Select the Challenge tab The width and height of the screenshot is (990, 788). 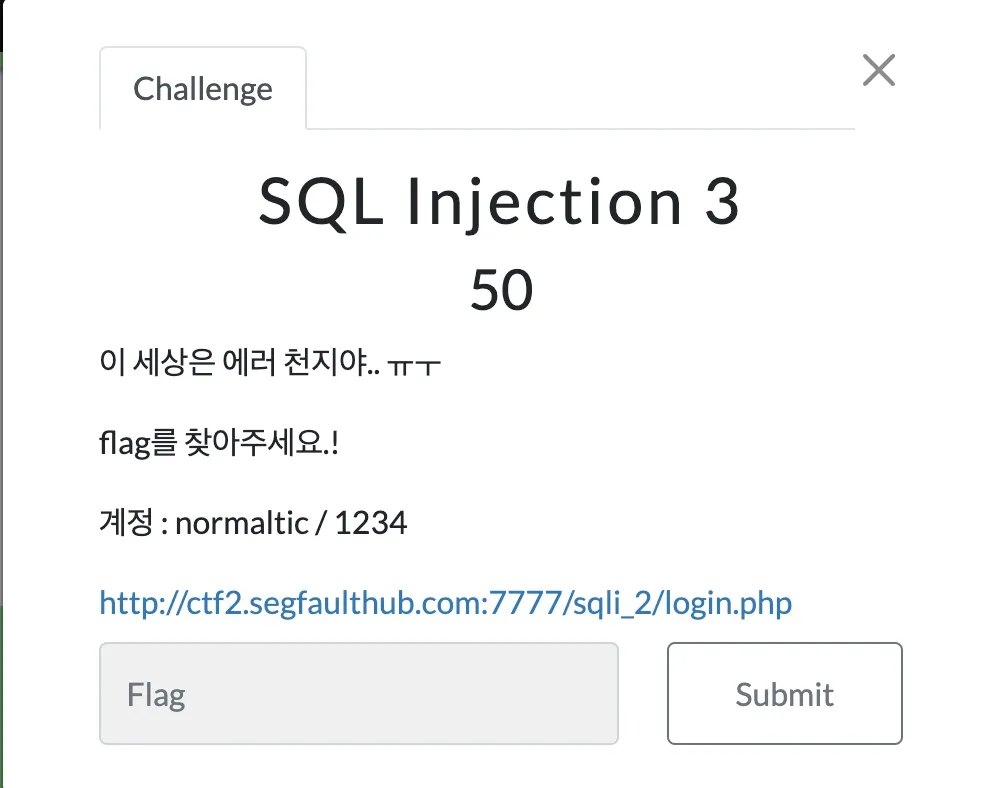[203, 88]
